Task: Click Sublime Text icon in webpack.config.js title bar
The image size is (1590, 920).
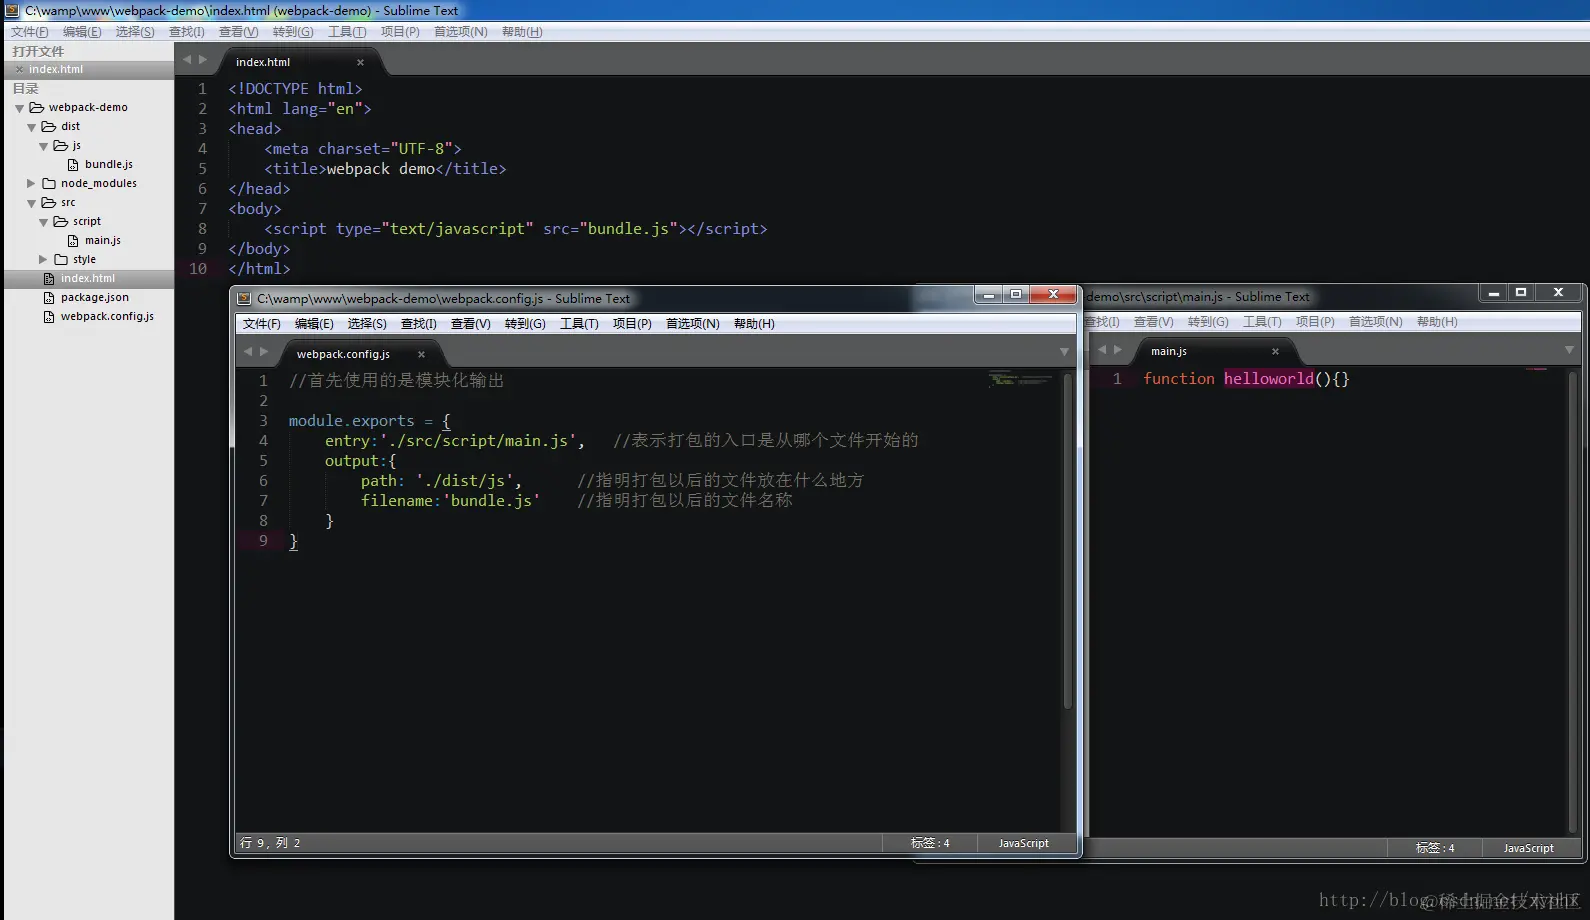Action: pyautogui.click(x=244, y=298)
